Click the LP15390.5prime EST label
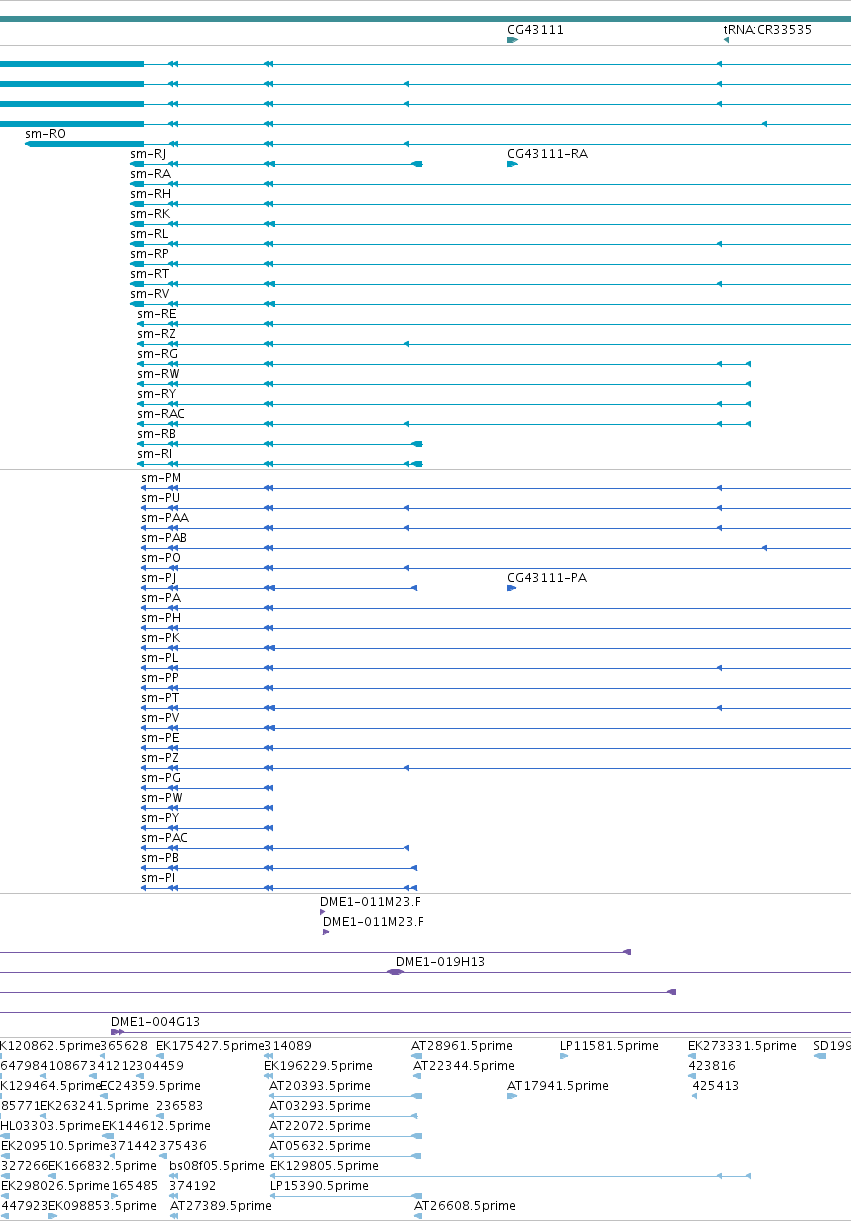 click(319, 1186)
